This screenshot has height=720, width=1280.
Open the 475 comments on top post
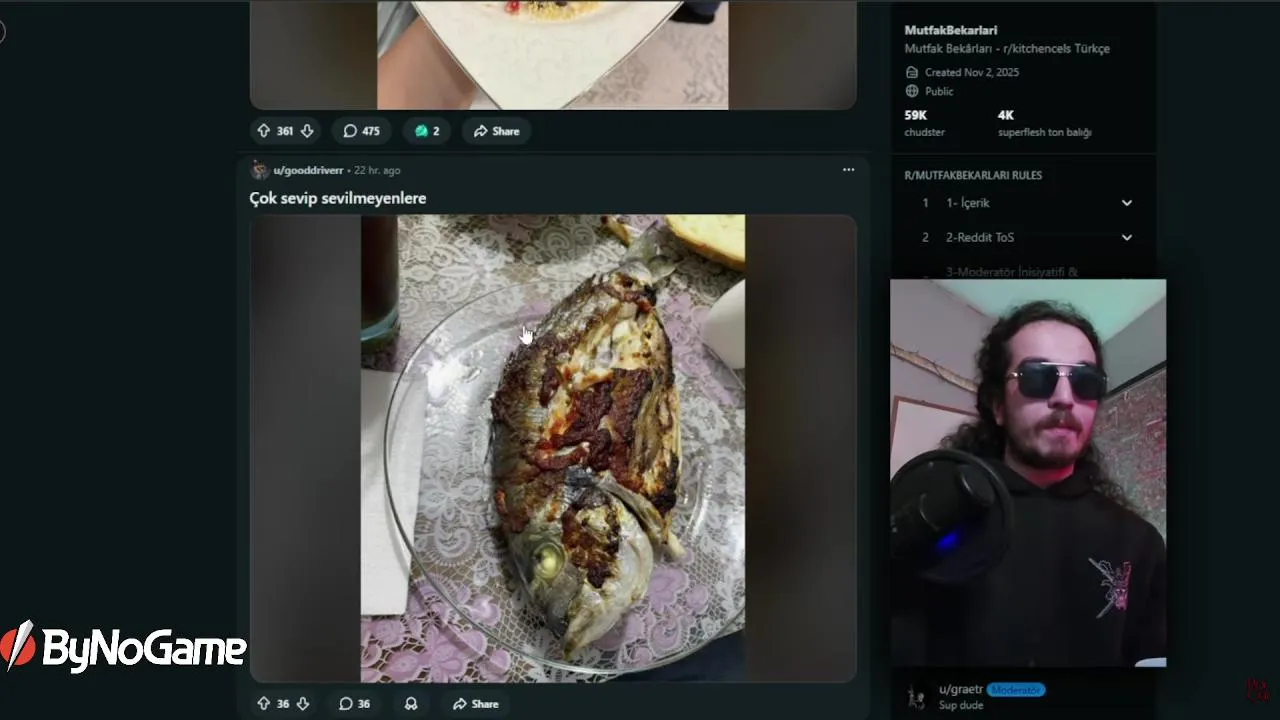[x=361, y=131]
